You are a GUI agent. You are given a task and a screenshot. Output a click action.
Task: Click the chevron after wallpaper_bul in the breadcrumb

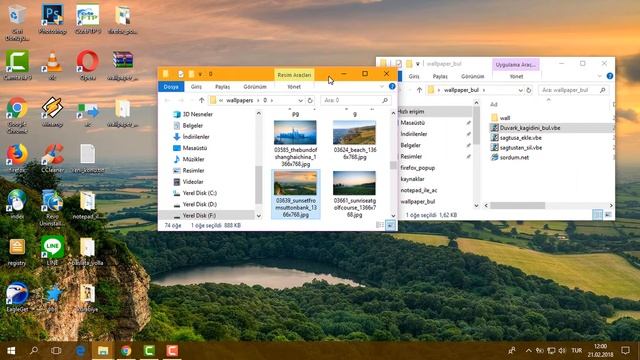coord(484,90)
